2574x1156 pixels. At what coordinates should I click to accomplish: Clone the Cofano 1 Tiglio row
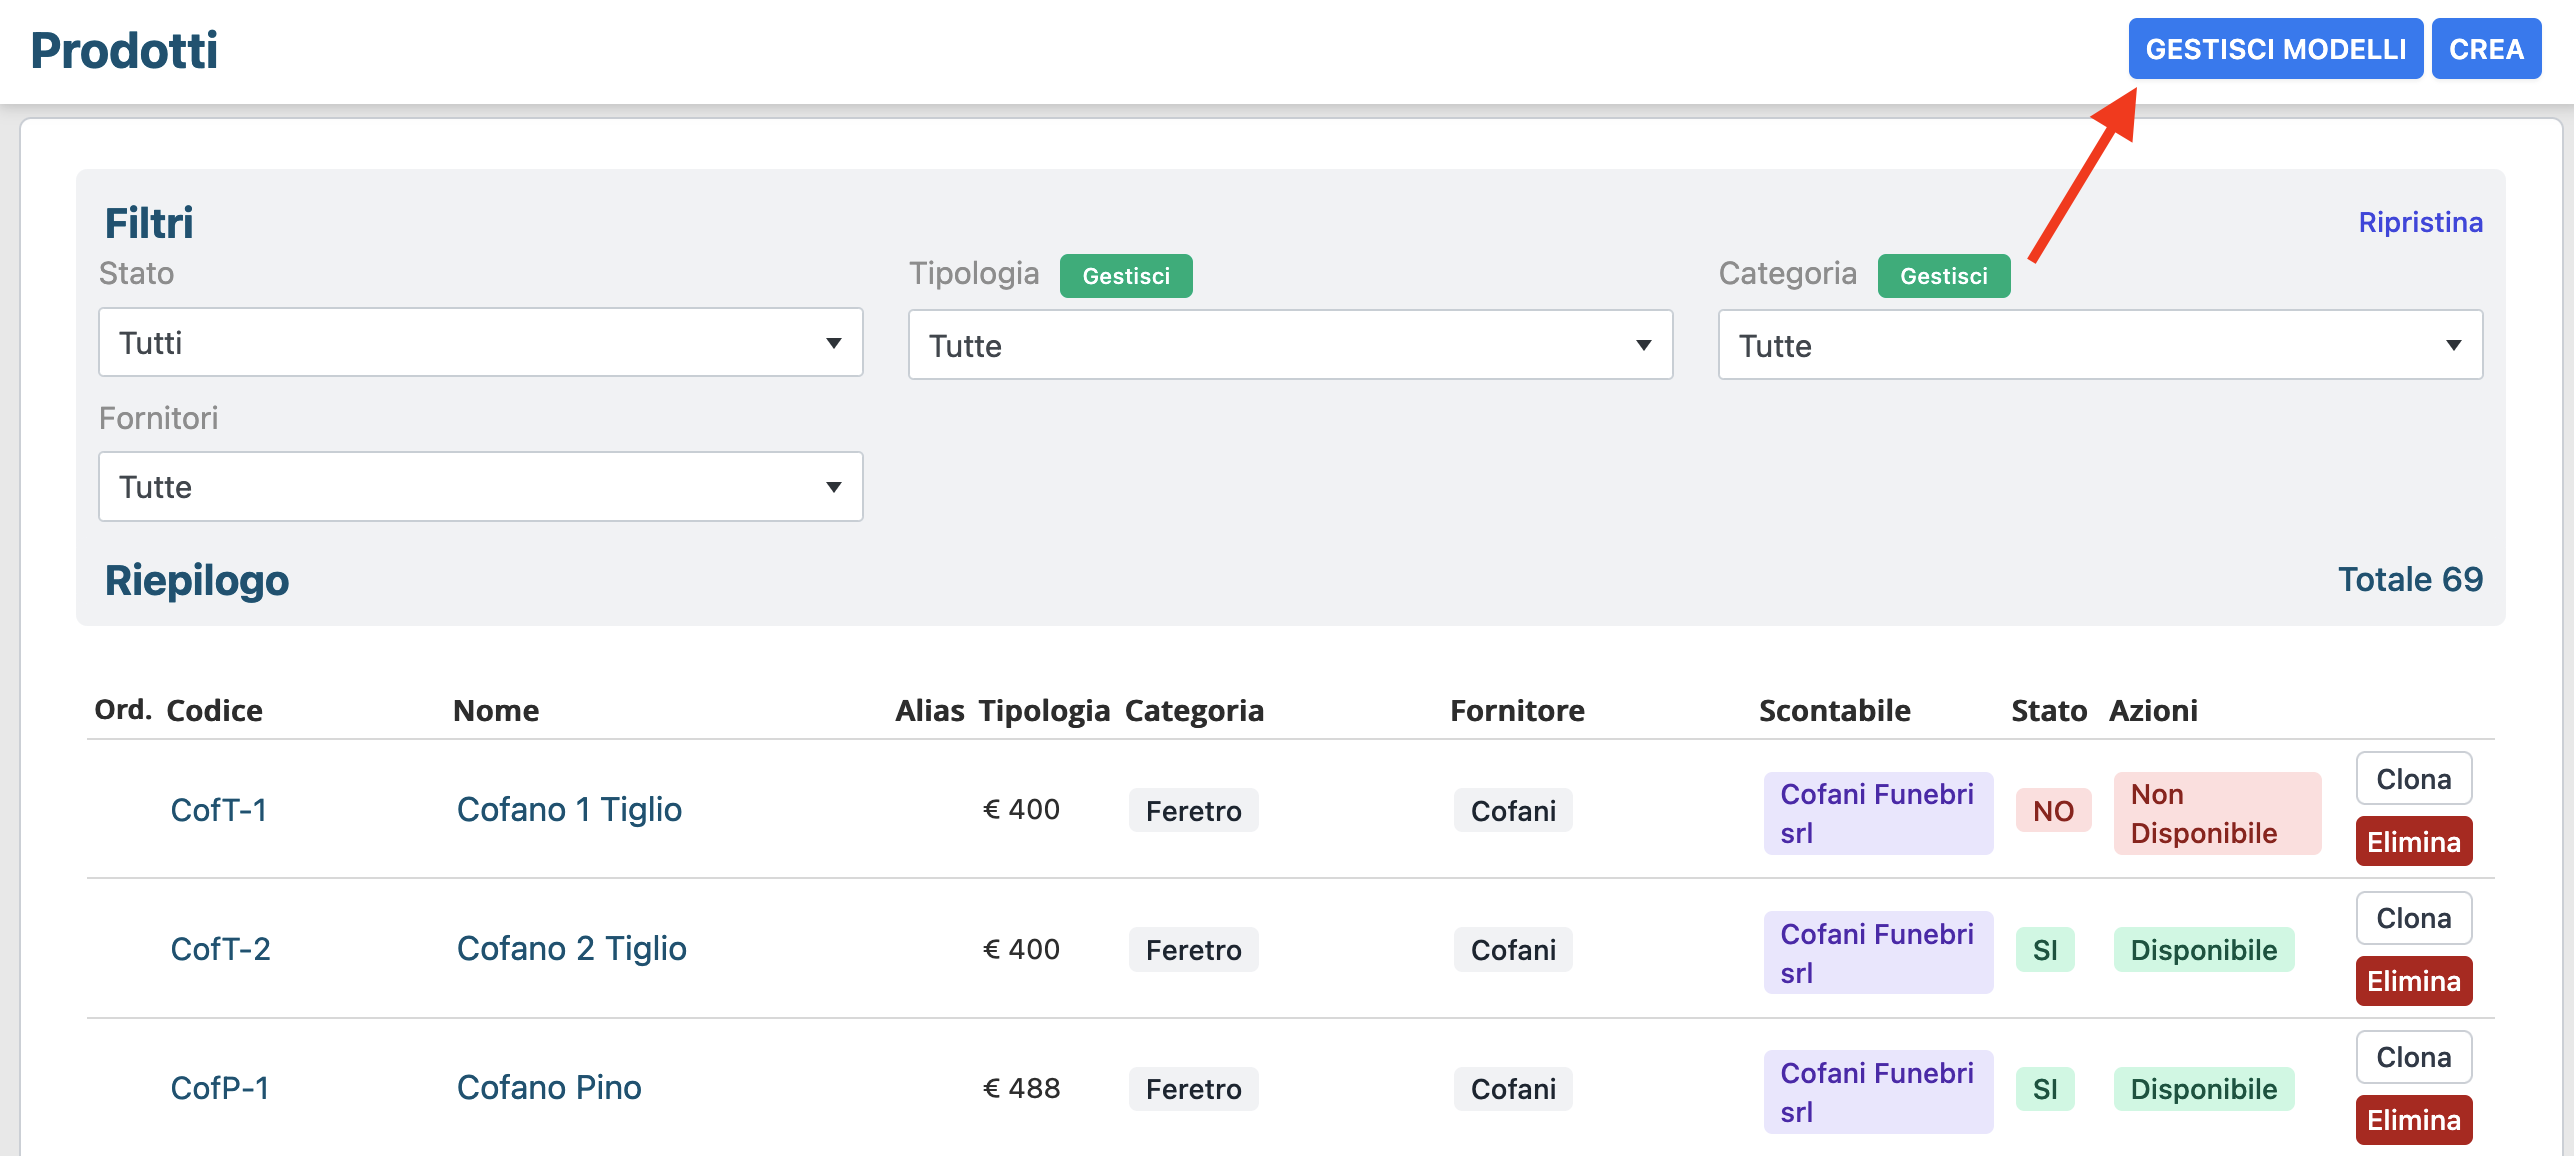(2413, 779)
